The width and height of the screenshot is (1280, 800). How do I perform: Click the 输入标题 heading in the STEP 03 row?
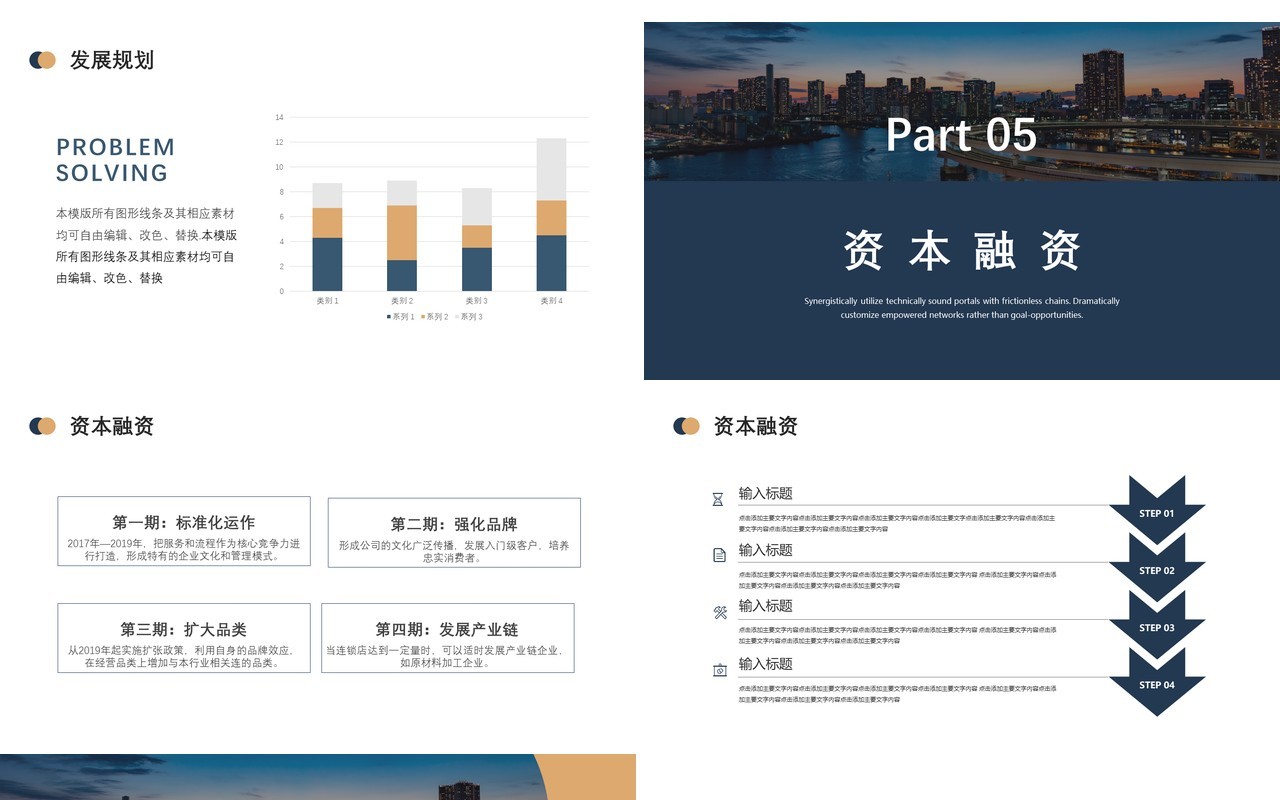coord(765,606)
